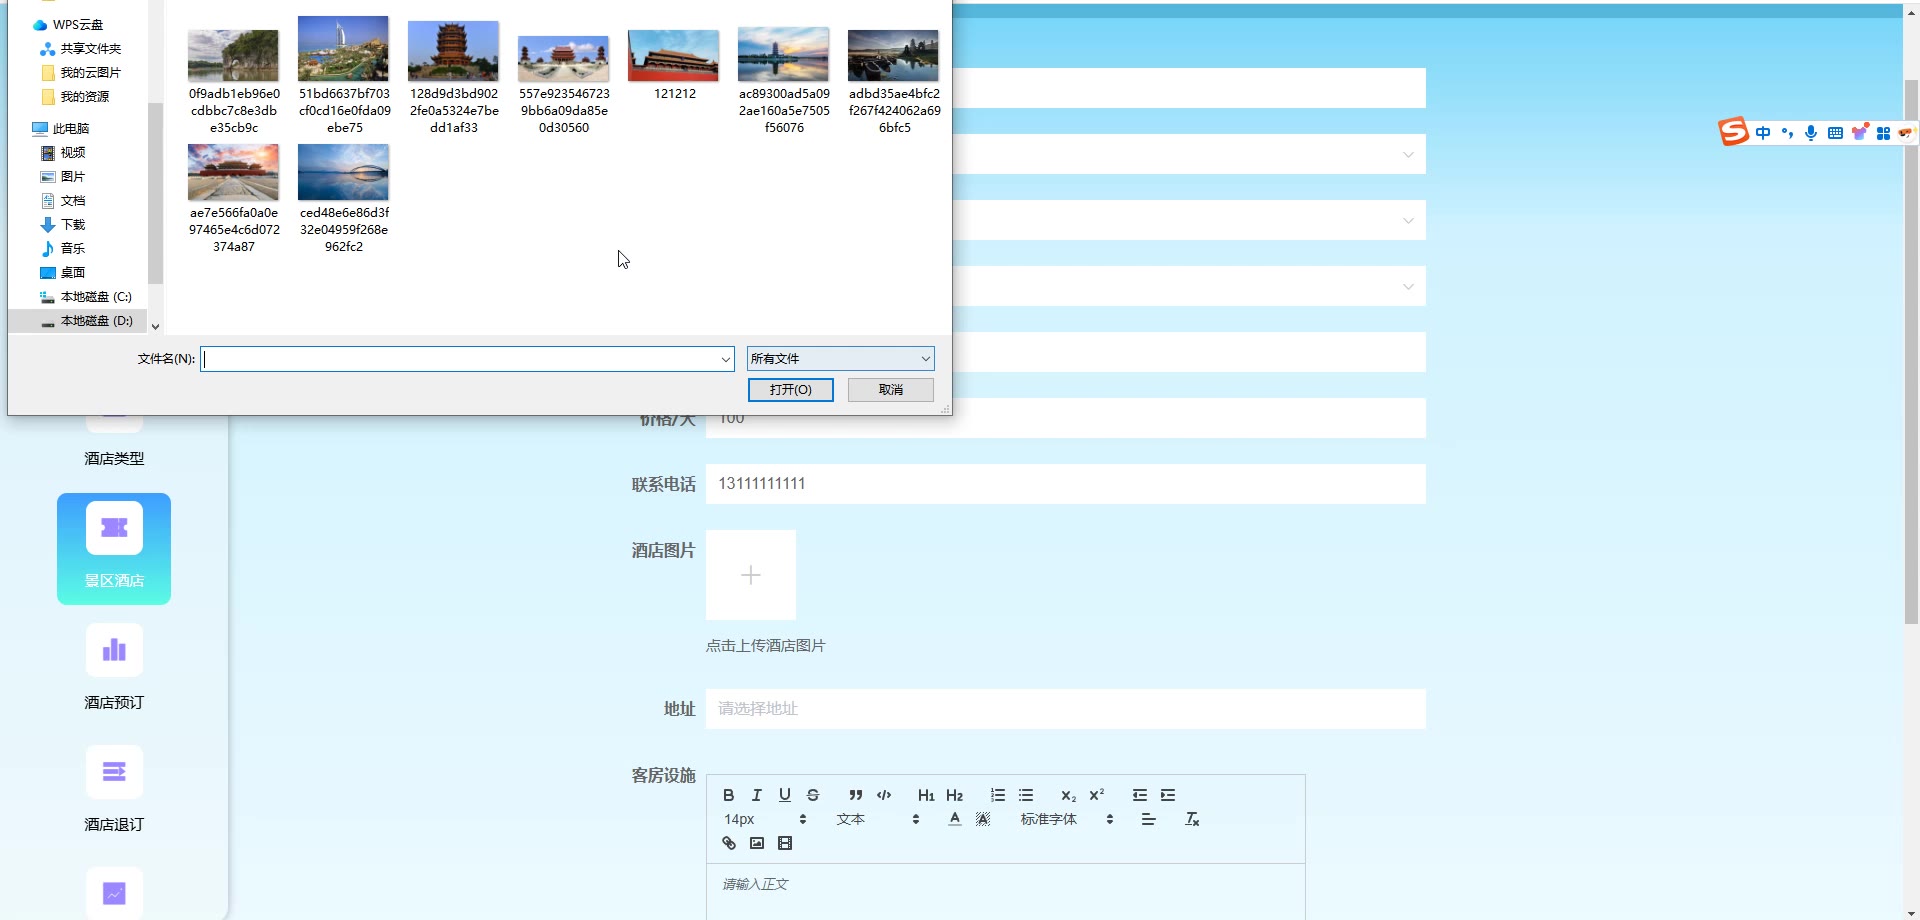The height and width of the screenshot is (920, 1920).
Task: Create an ordered numbered list
Action: tap(998, 795)
